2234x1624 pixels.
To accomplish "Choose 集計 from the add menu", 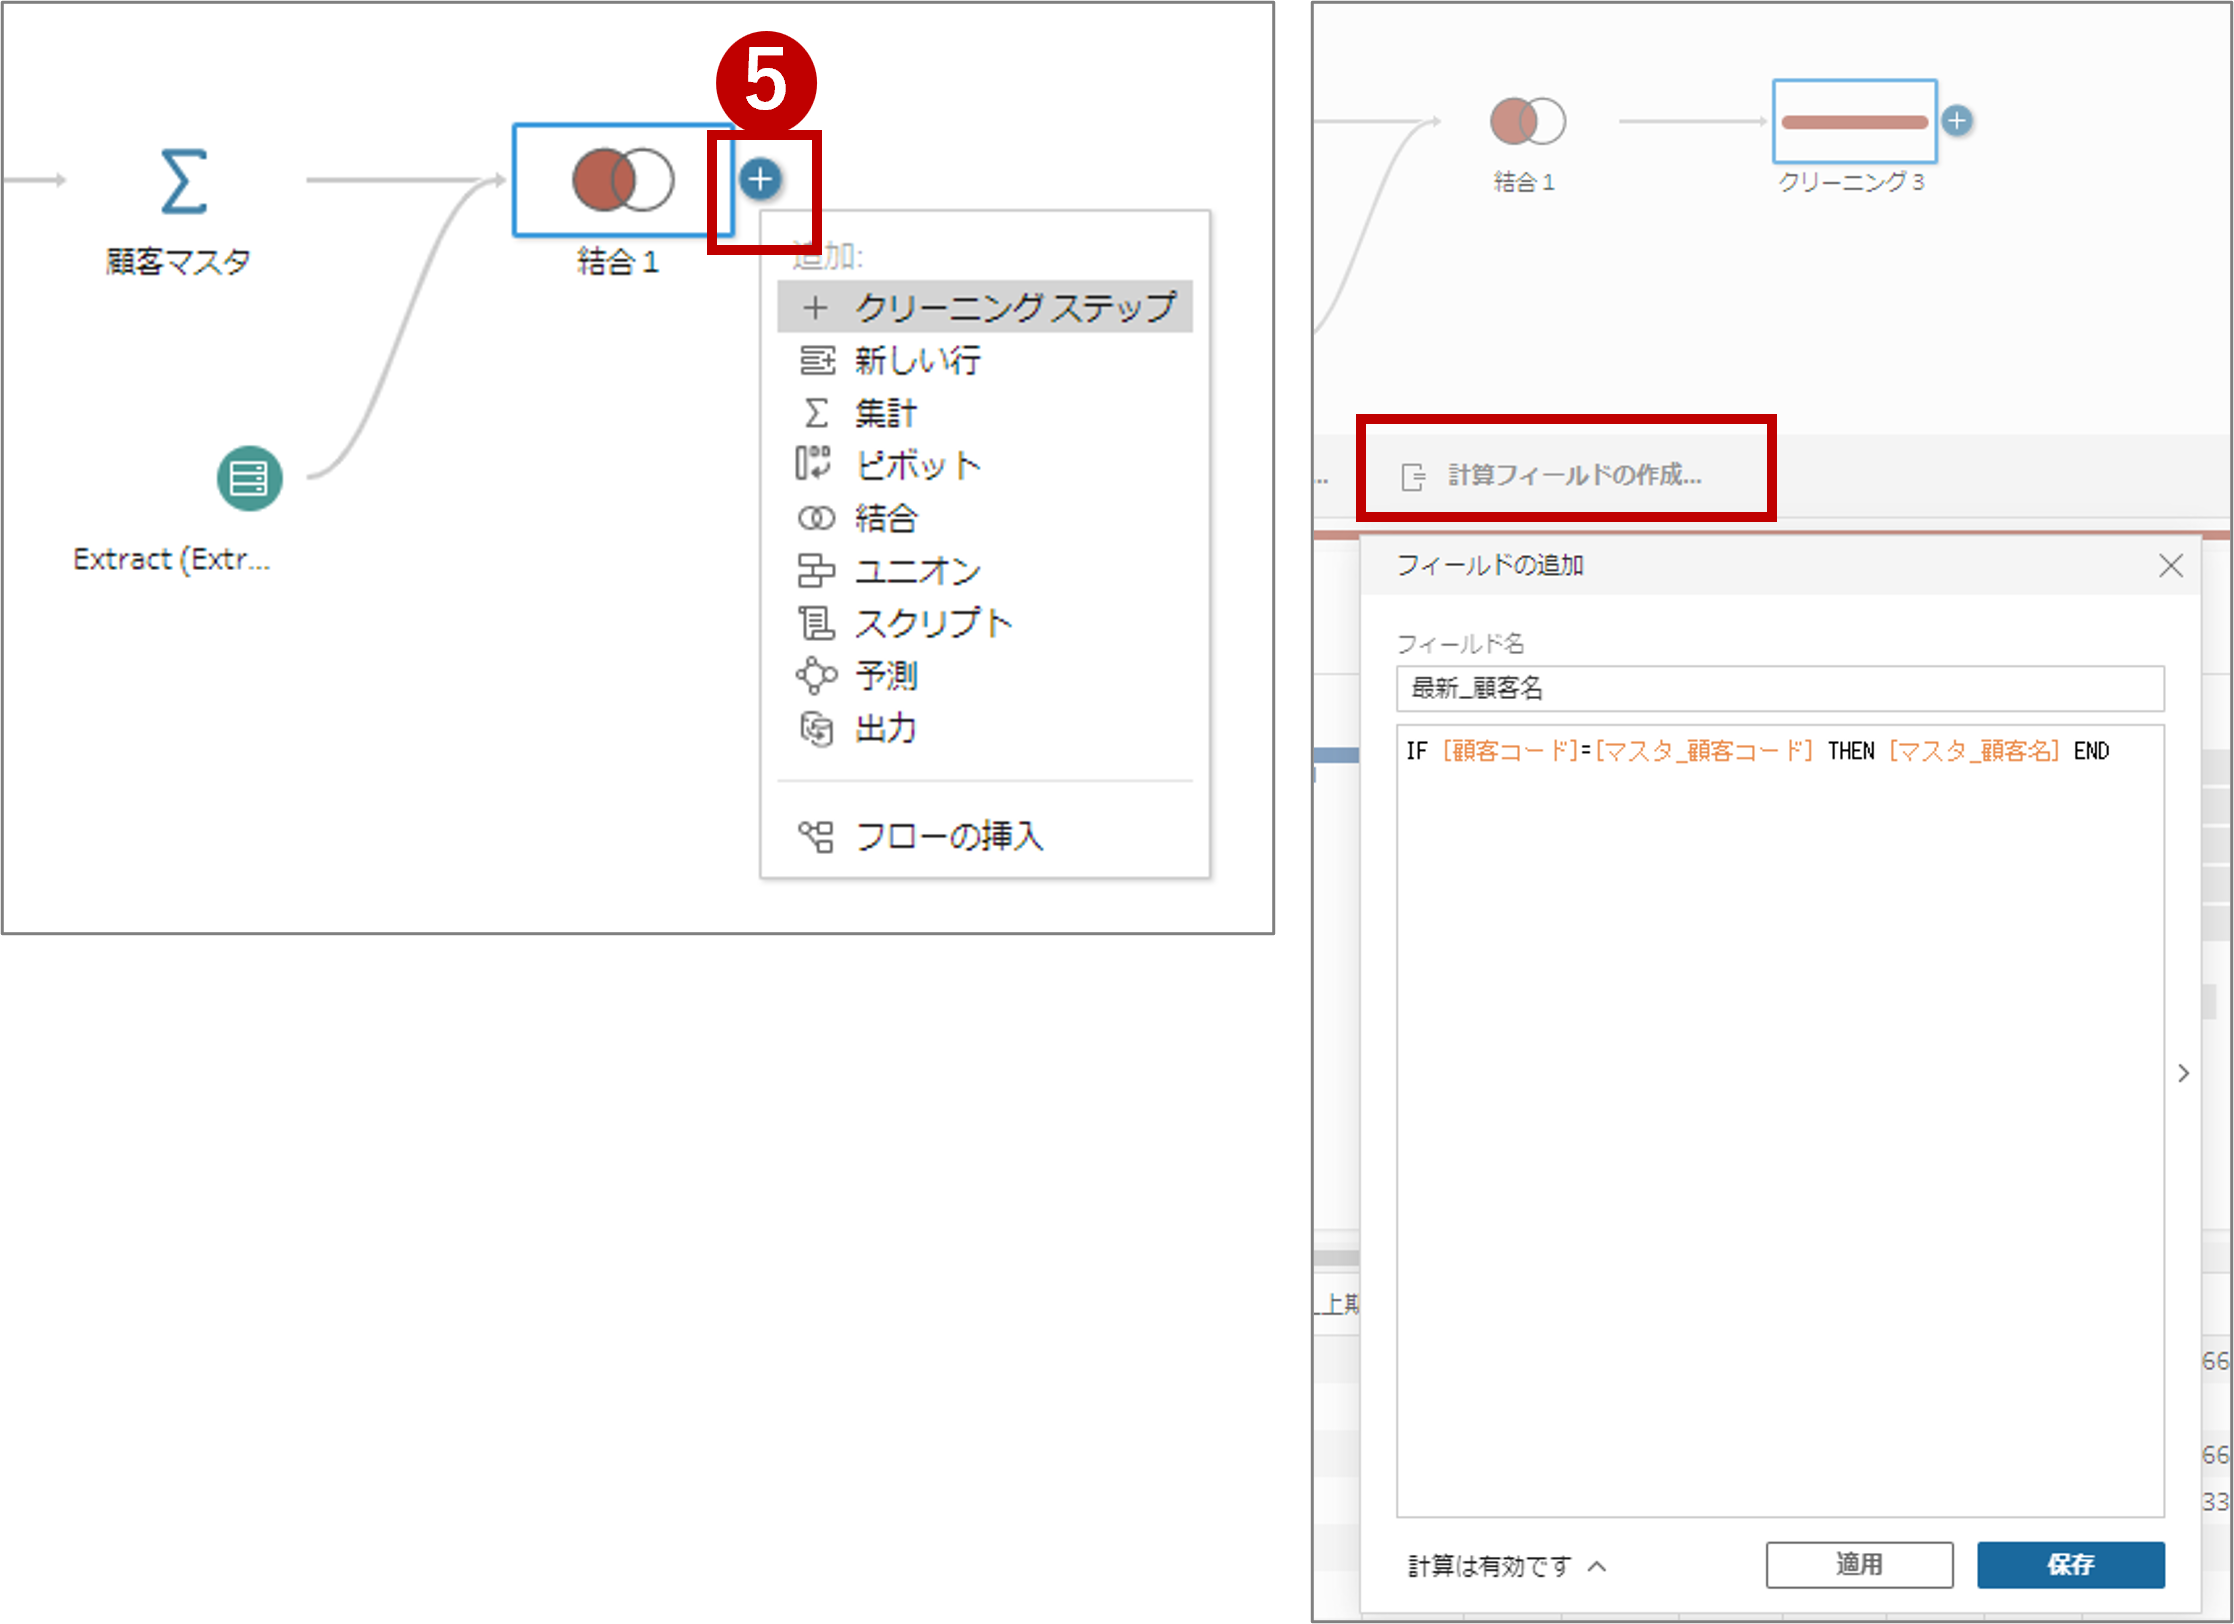I will point(985,412).
